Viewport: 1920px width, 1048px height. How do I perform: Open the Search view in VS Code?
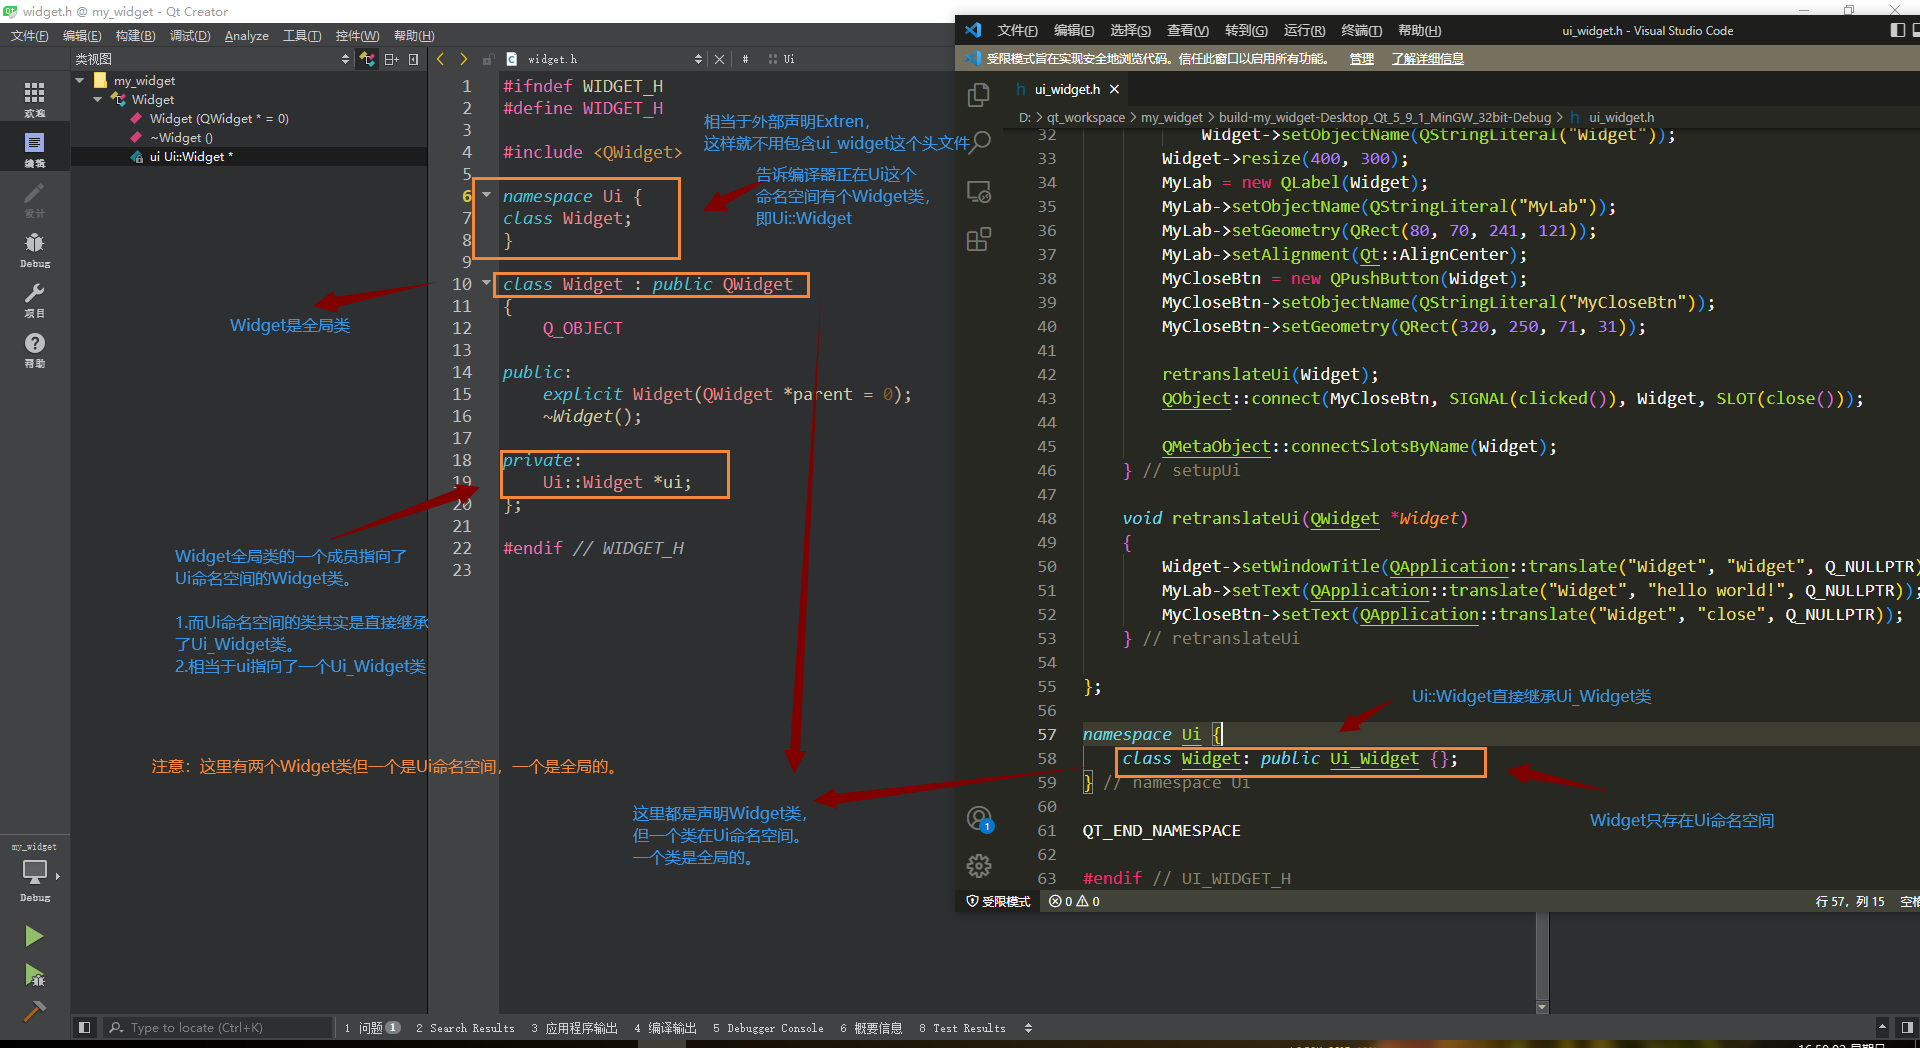click(x=981, y=141)
